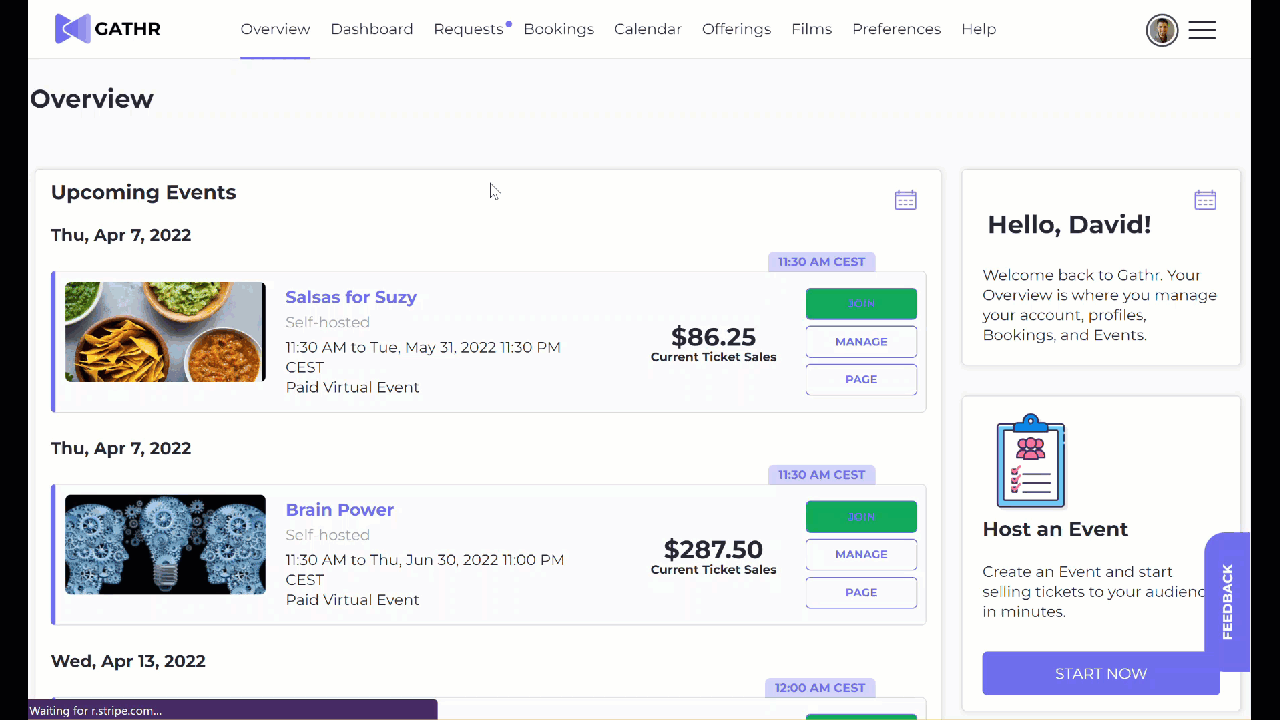Screen dimensions: 1280x720
Task: Click calendar icon in Hello David card
Action: coord(1206,200)
